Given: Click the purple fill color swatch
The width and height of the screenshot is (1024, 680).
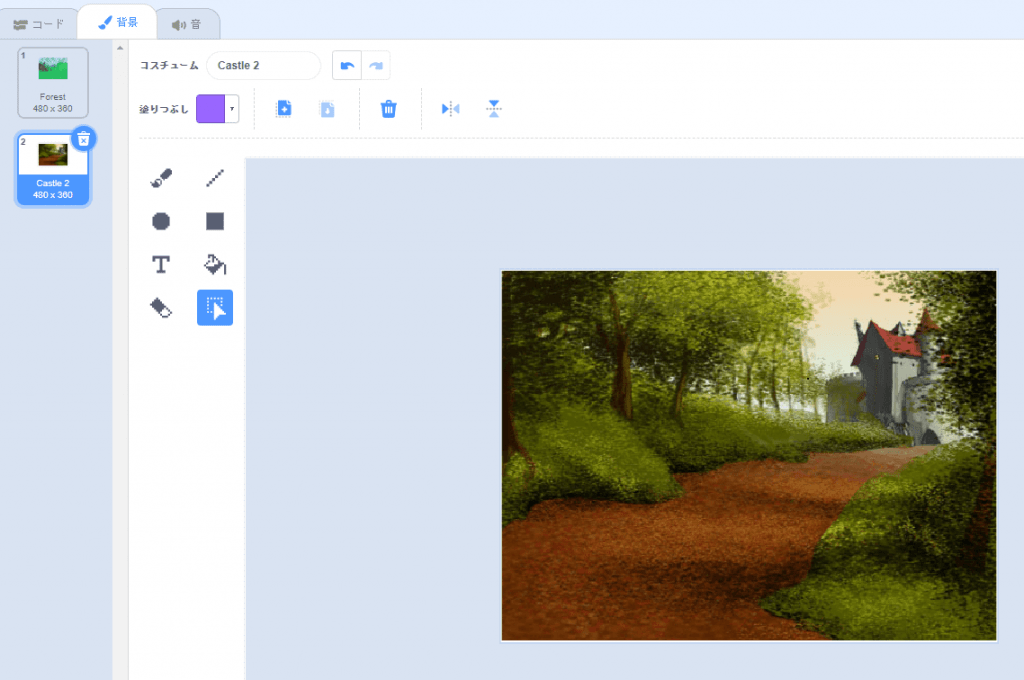Looking at the screenshot, I should (x=211, y=109).
